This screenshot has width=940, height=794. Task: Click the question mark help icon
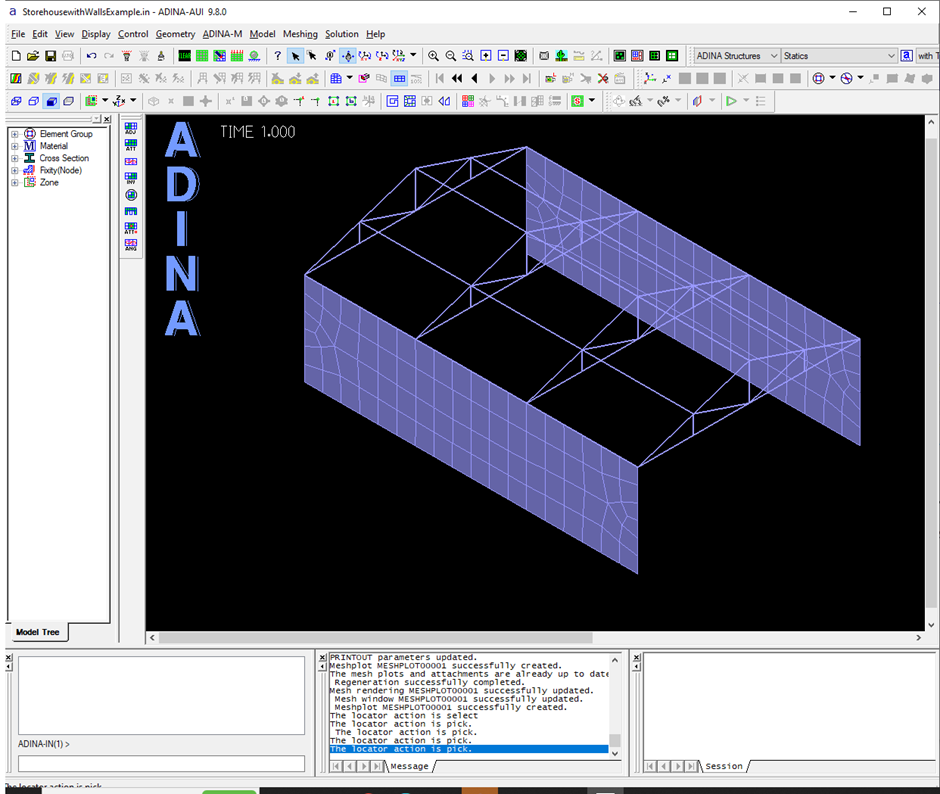(277, 56)
